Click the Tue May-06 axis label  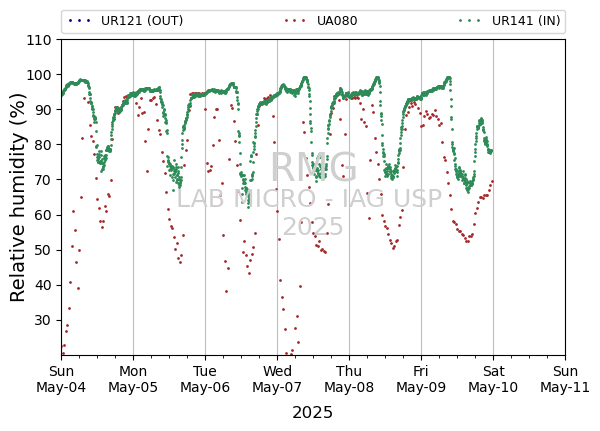[x=205, y=379]
